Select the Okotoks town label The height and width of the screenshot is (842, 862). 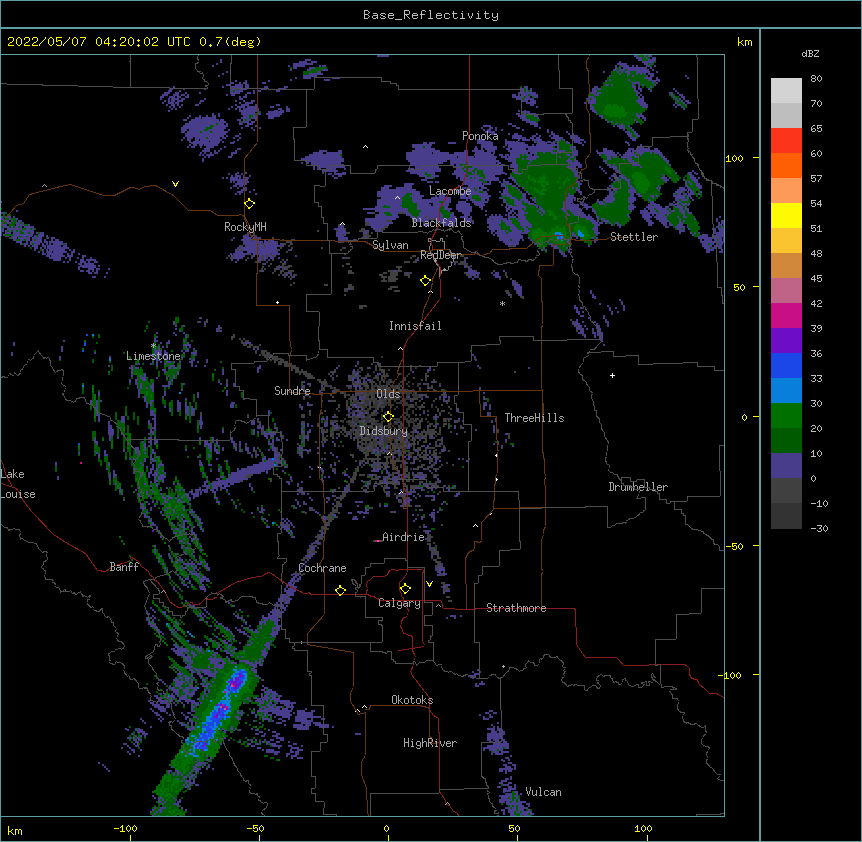pyautogui.click(x=412, y=700)
